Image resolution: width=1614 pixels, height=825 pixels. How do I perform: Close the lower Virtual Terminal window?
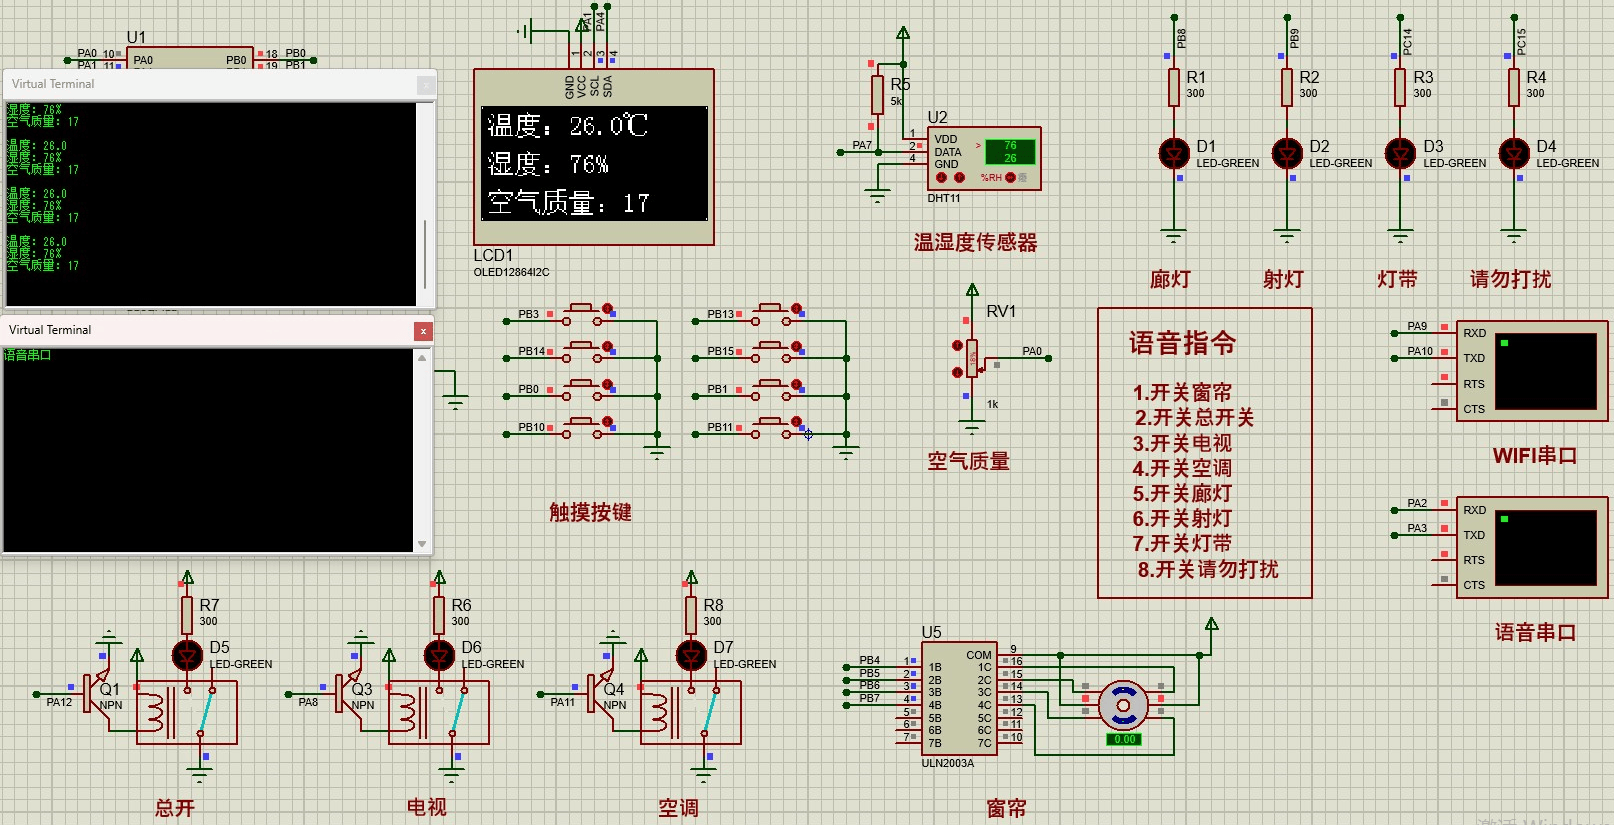(423, 330)
